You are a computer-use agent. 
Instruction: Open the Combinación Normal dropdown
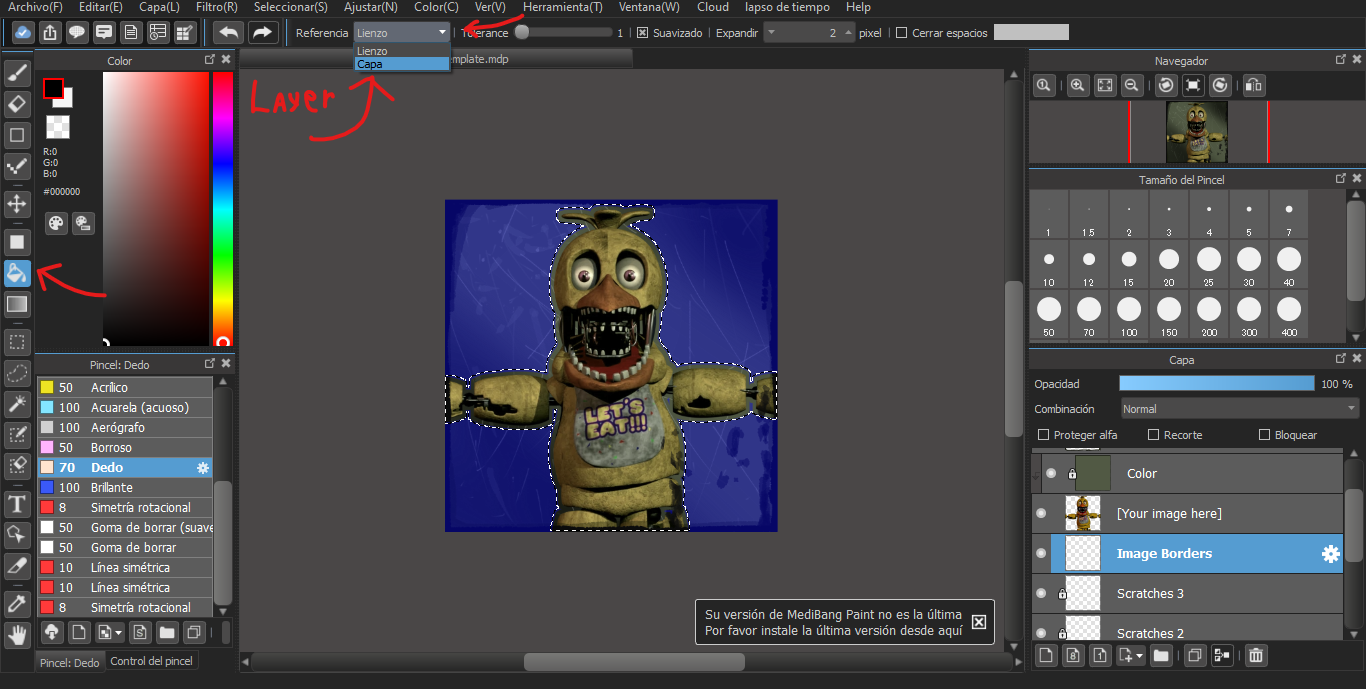pyautogui.click(x=1240, y=409)
